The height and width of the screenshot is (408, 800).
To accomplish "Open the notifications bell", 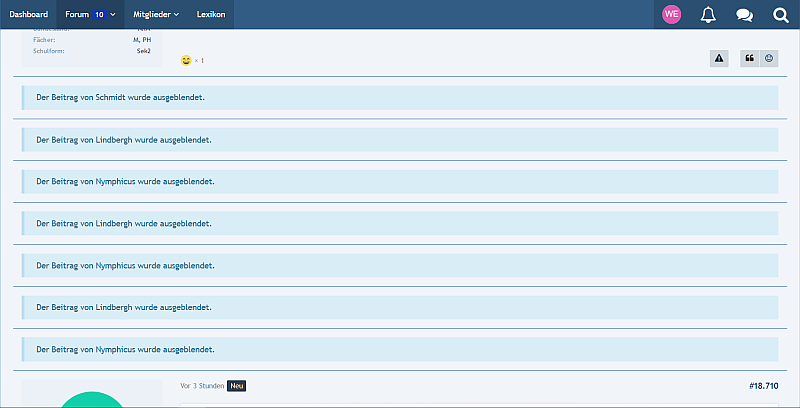I will (708, 14).
